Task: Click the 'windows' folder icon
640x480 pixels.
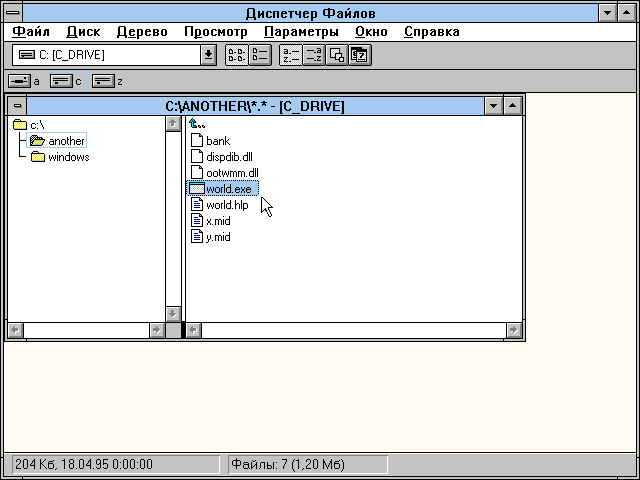Action: pos(38,157)
